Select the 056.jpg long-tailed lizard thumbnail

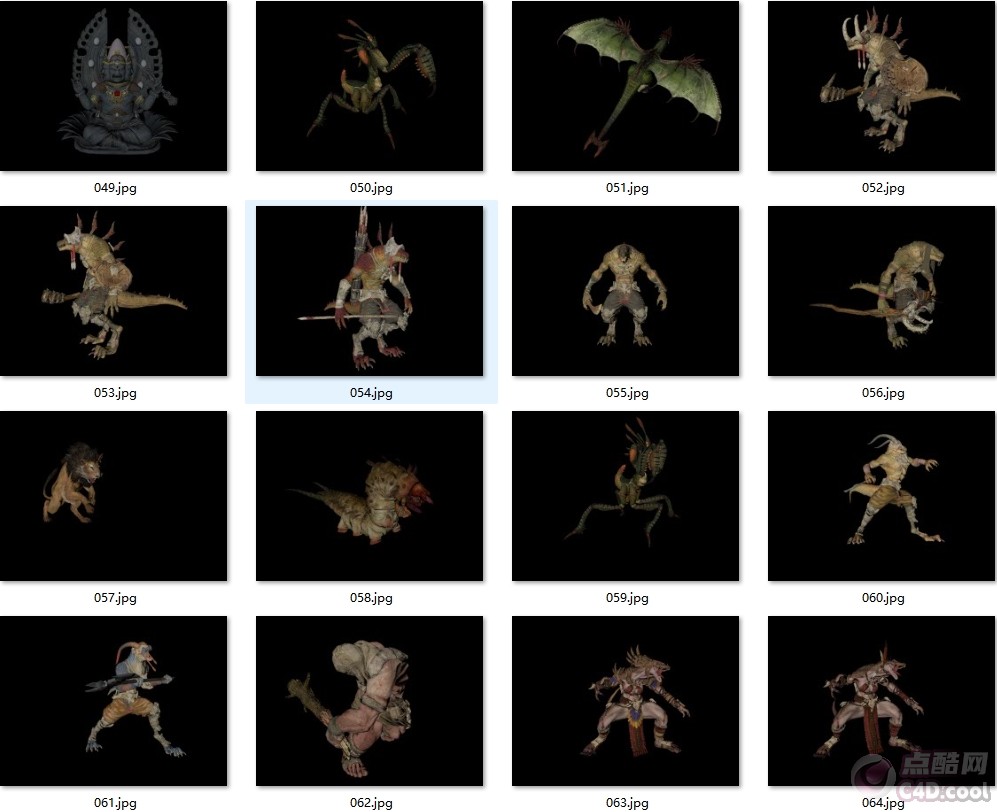click(x=881, y=291)
